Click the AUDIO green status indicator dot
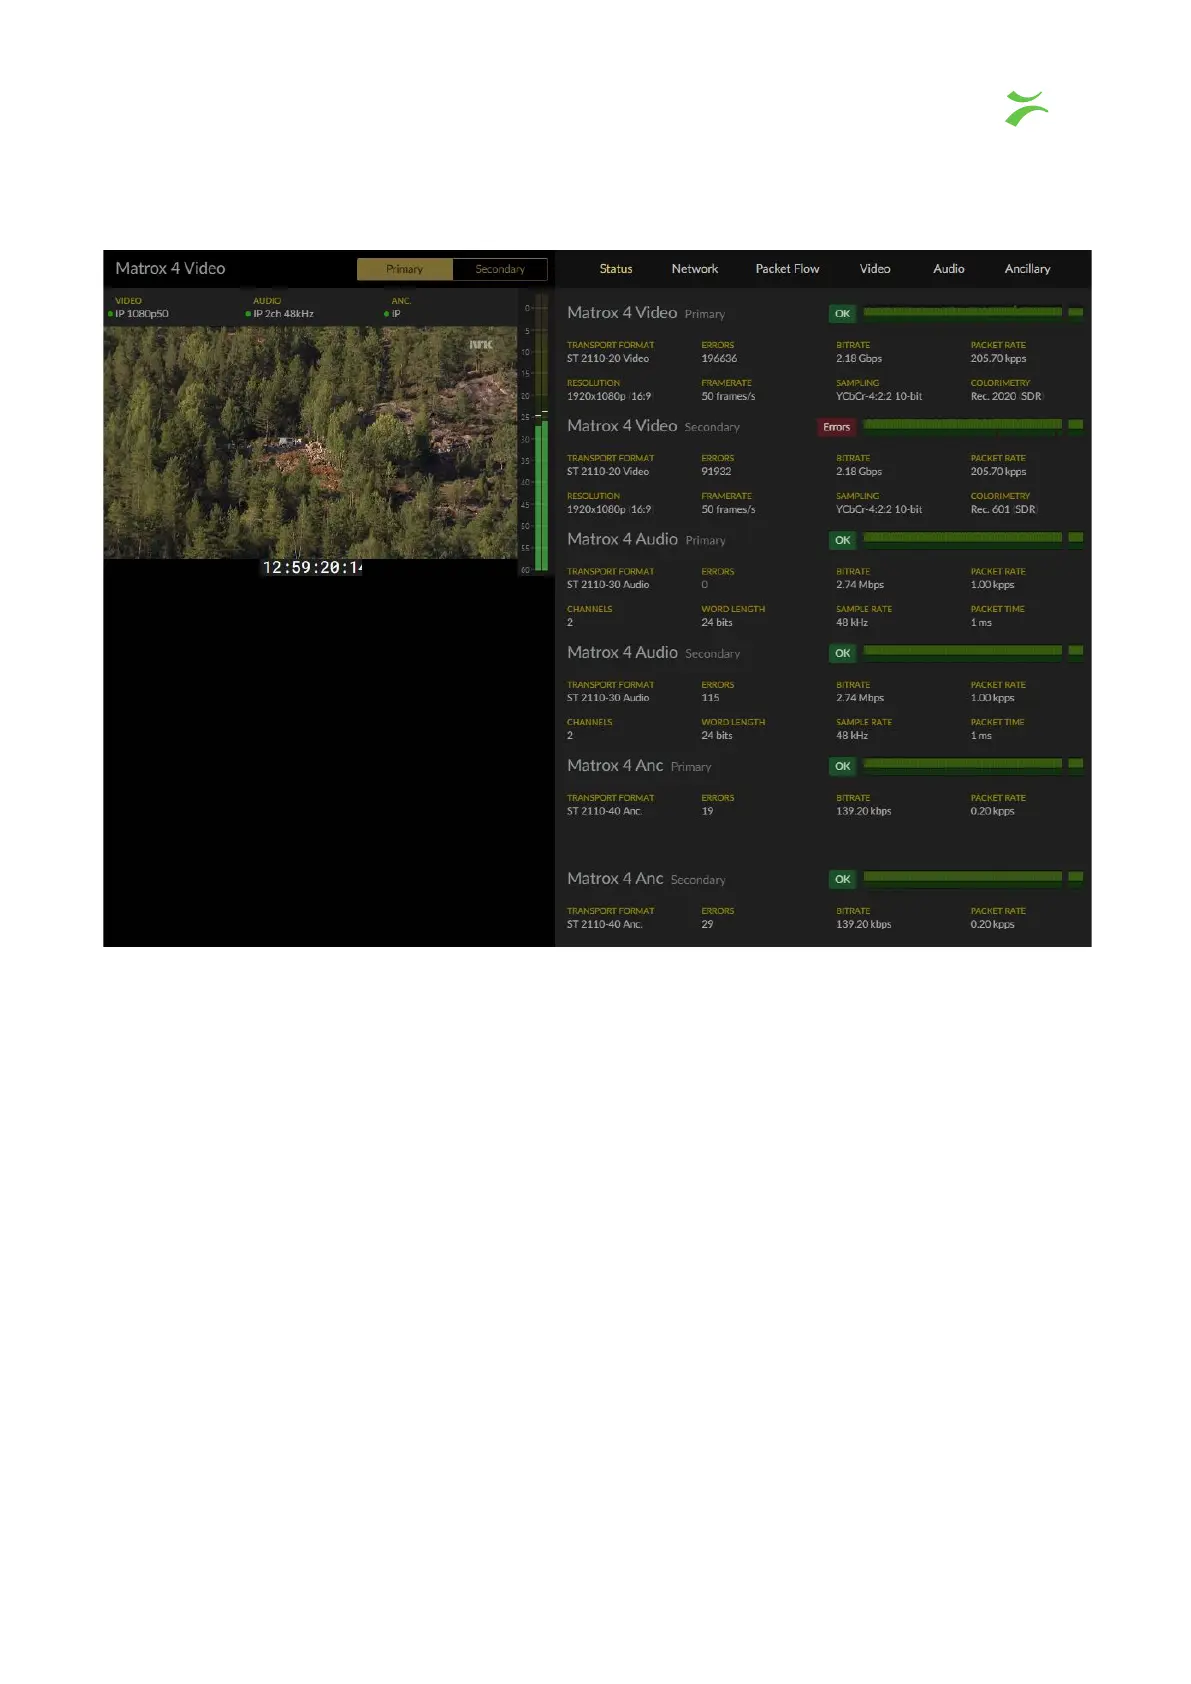 tap(248, 314)
